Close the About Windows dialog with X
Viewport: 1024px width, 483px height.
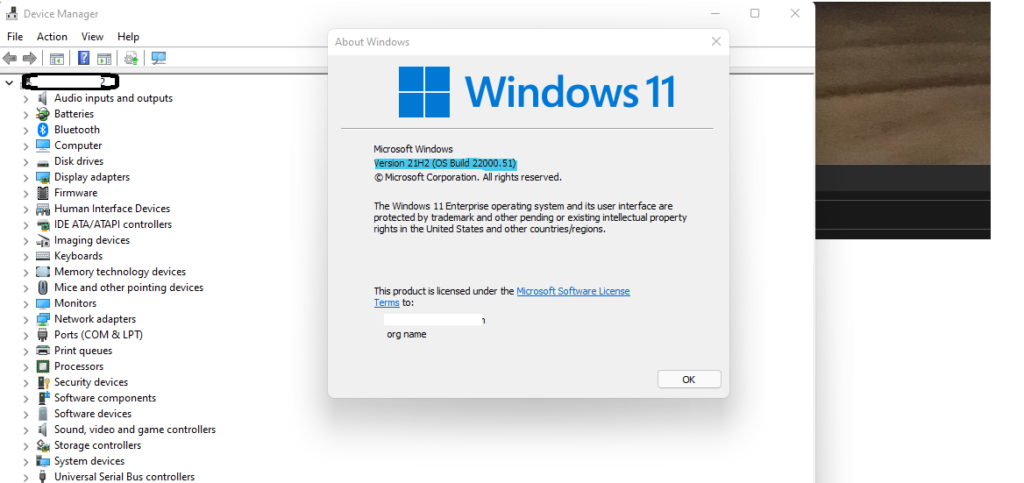(716, 41)
